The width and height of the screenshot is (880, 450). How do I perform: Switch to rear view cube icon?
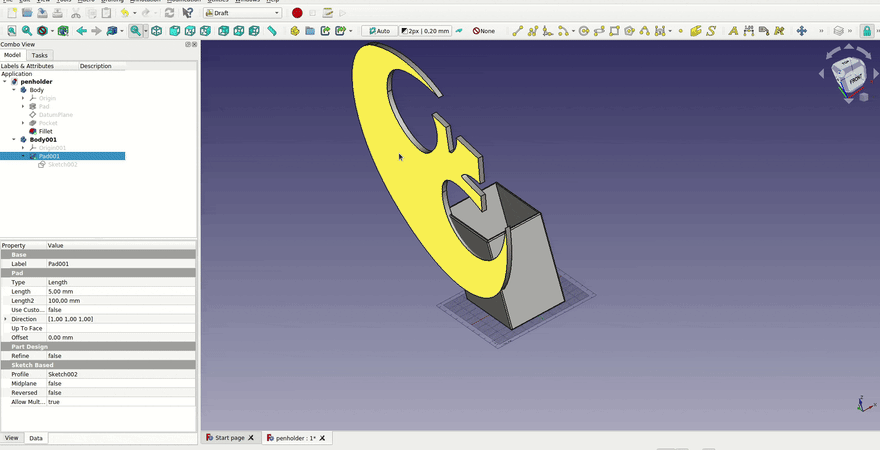(x=223, y=31)
